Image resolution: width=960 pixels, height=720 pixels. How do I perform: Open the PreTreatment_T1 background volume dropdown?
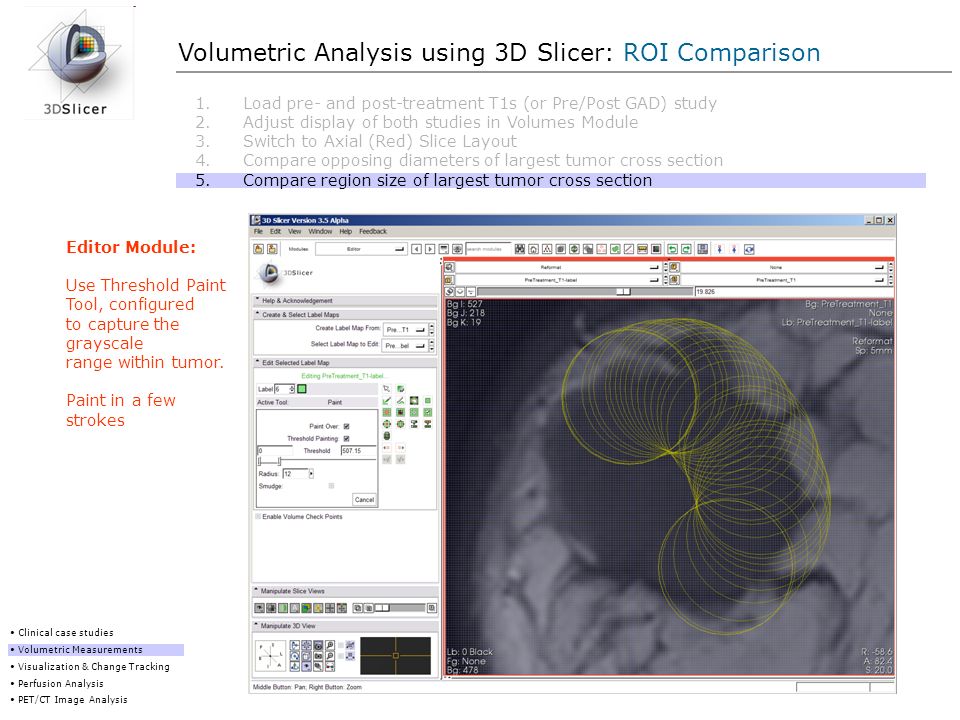point(782,280)
